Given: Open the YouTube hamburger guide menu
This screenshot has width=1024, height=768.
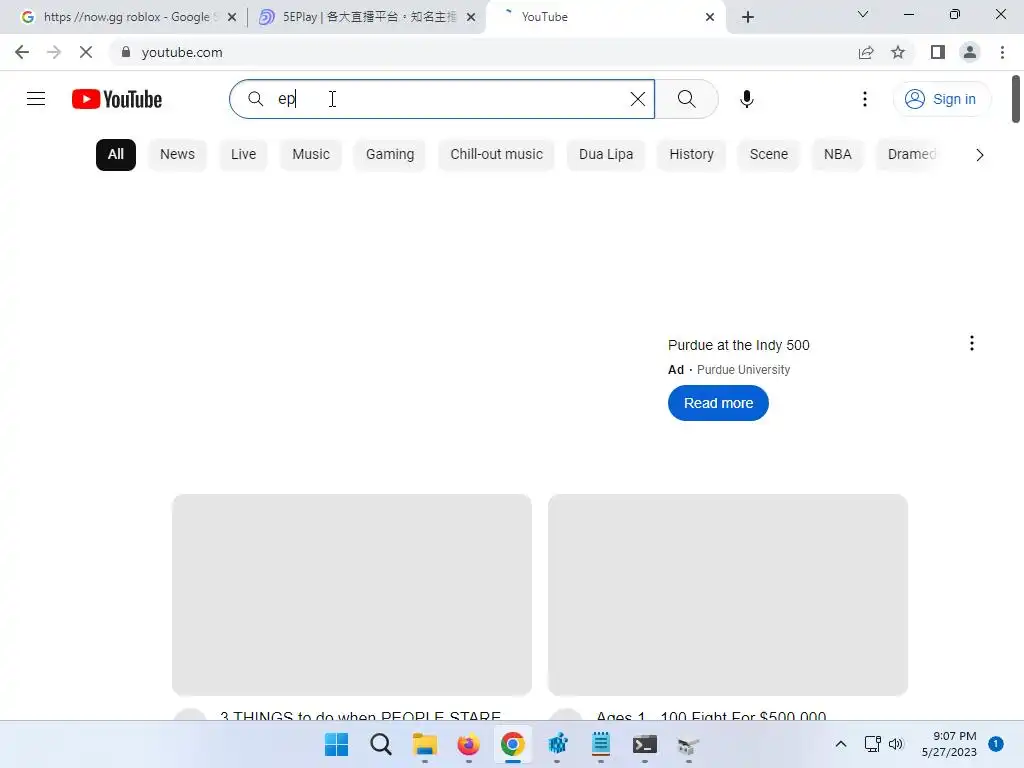Looking at the screenshot, I should [x=36, y=99].
